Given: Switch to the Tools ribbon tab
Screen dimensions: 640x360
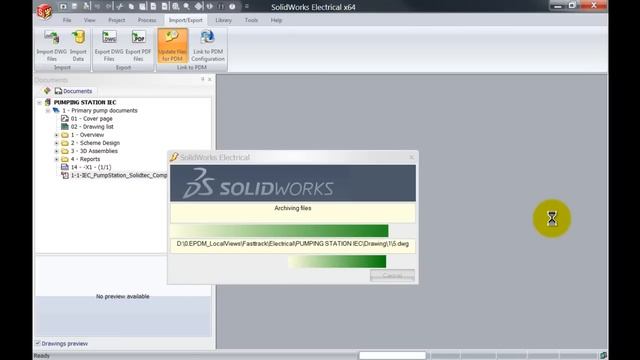Looking at the screenshot, I should [251, 20].
